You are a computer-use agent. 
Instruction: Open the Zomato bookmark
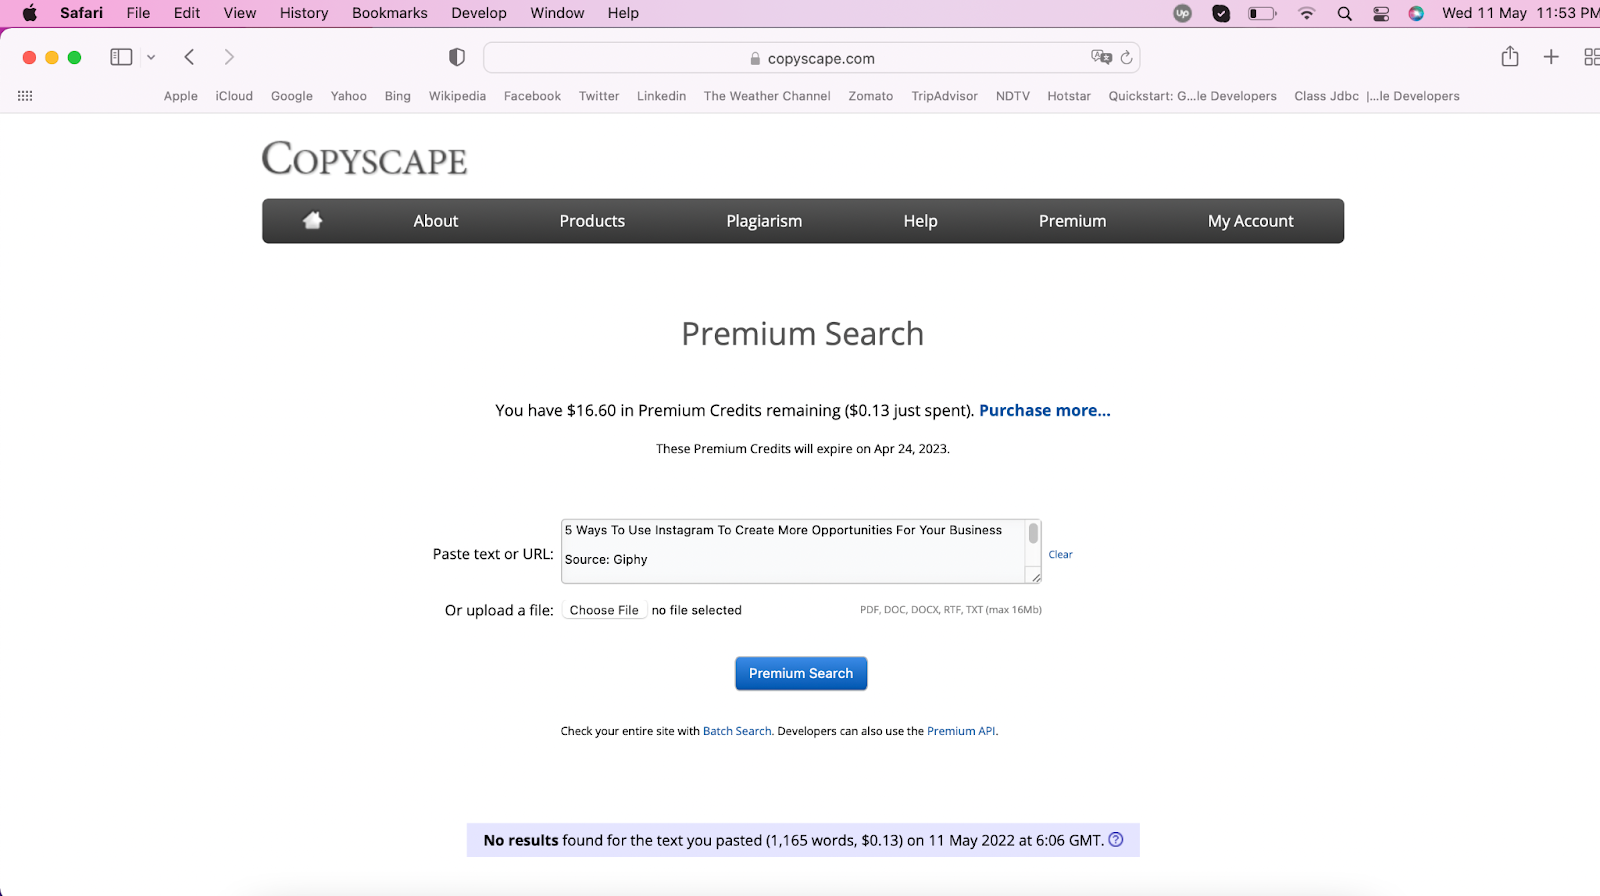[871, 96]
